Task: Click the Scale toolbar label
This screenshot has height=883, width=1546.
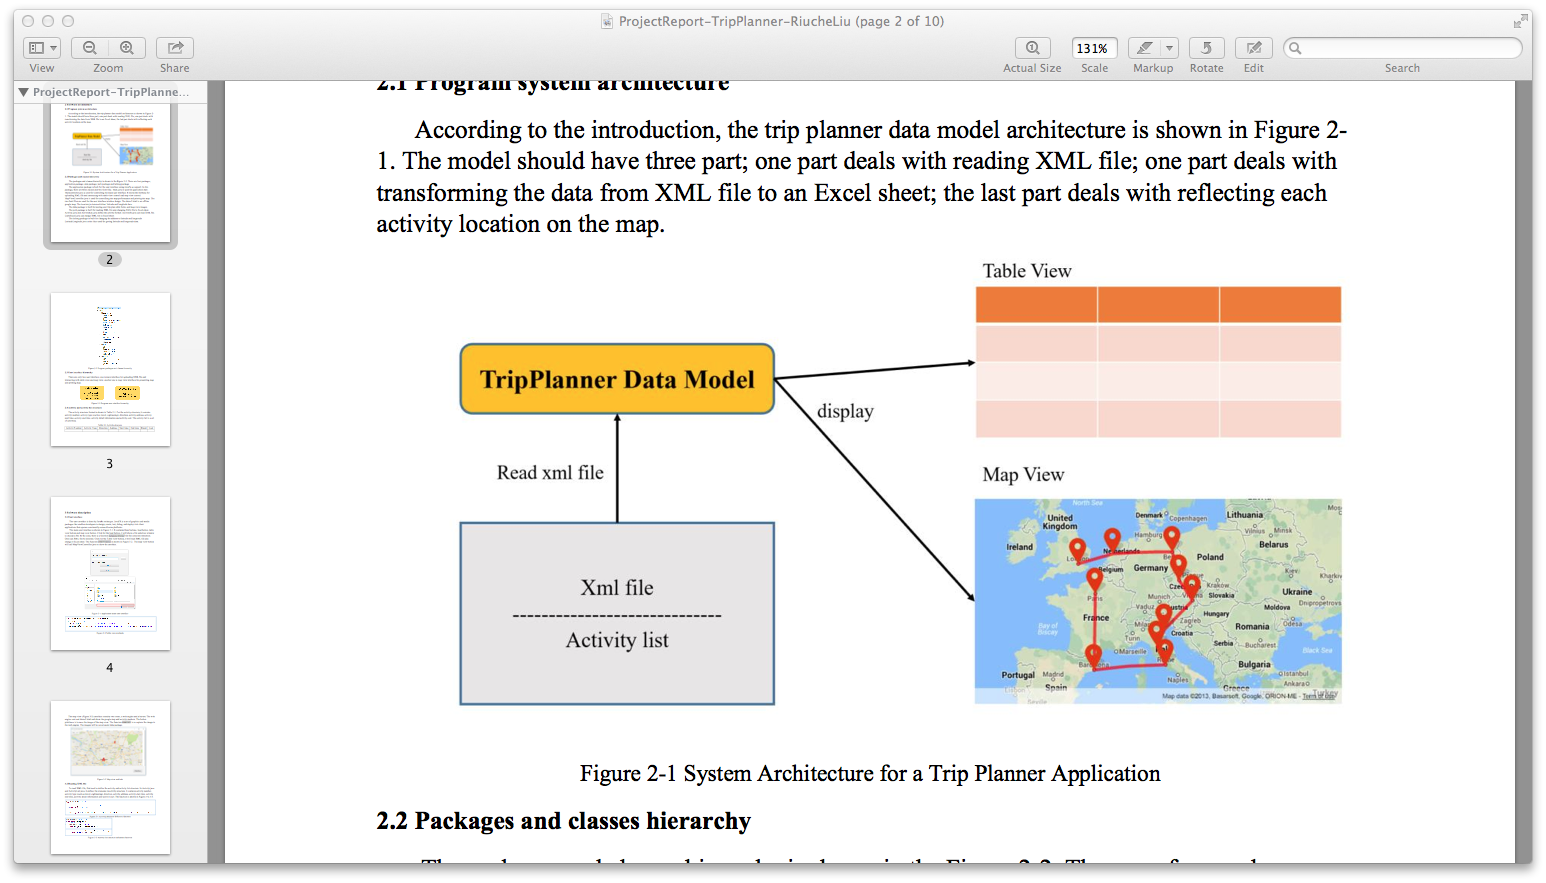Action: pos(1094,68)
